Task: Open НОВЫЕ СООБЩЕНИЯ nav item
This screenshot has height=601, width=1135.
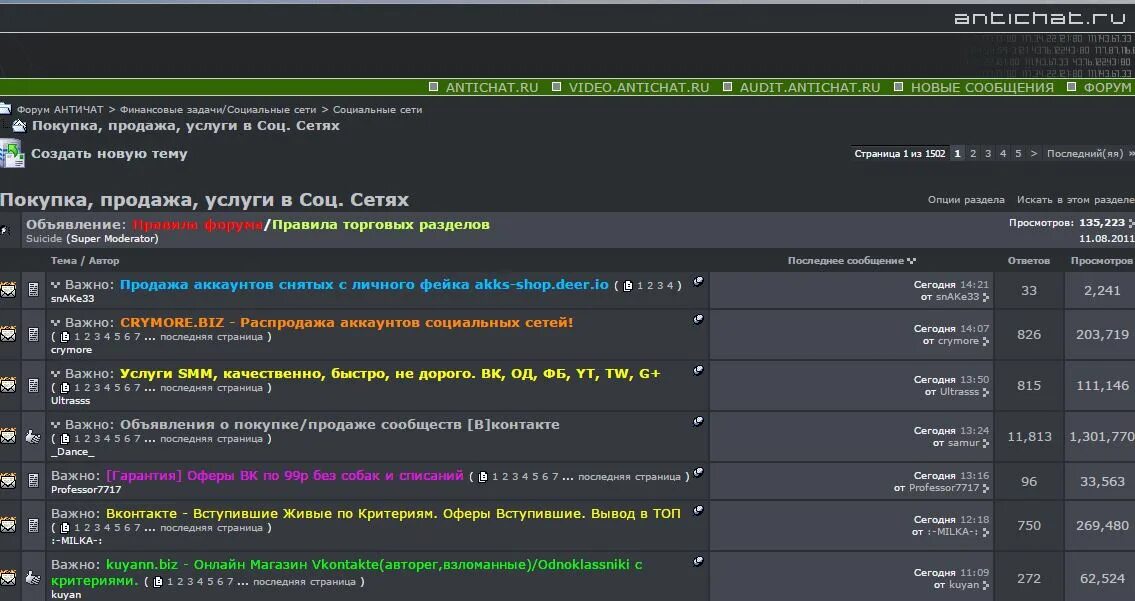Action: 982,88
